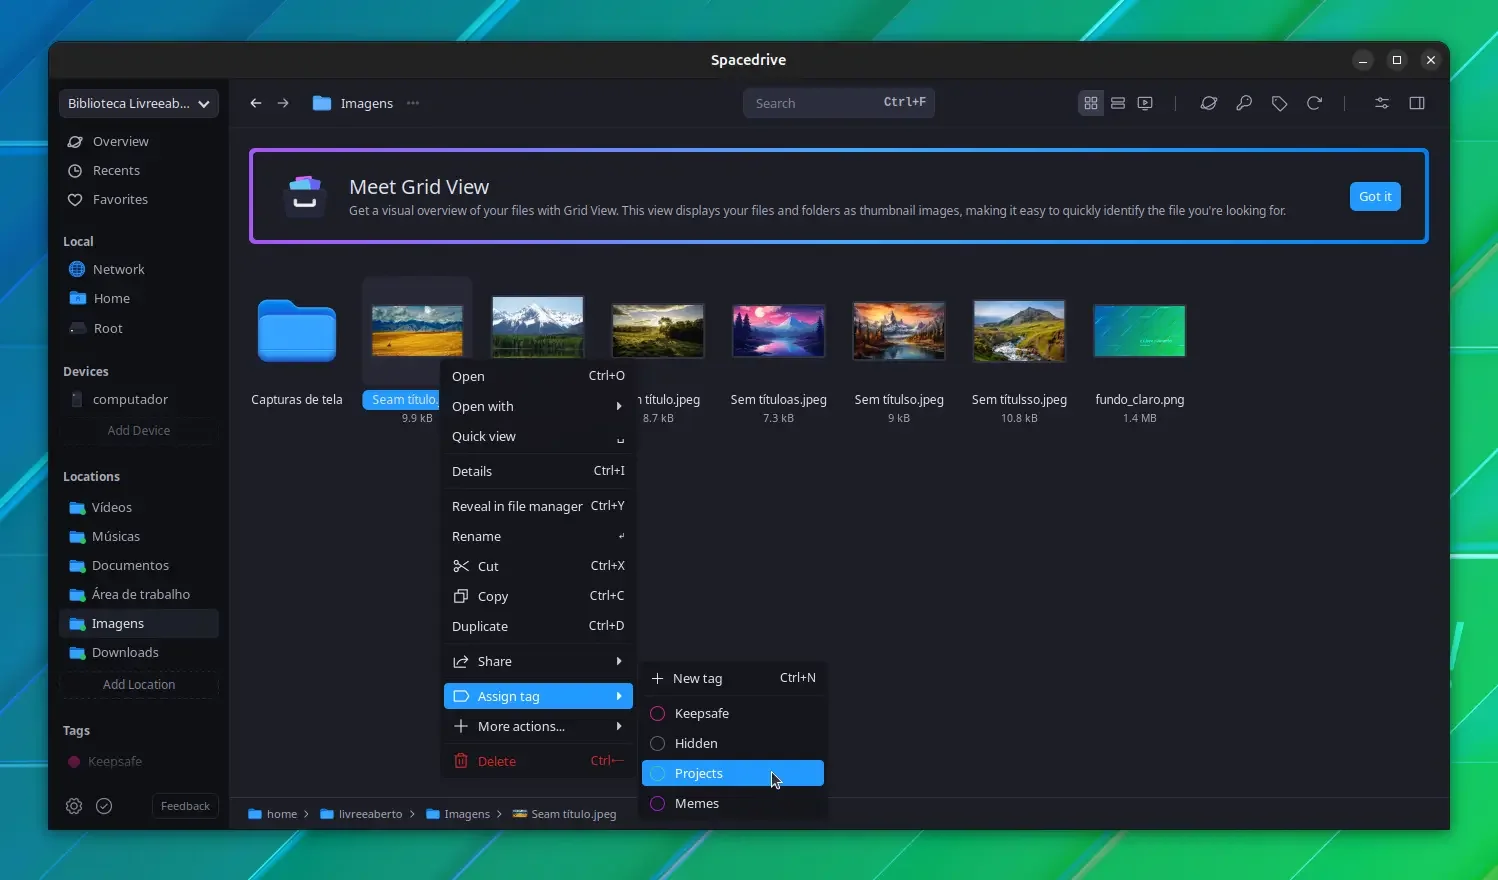Expand the Open with submenu
The image size is (1498, 880).
point(538,406)
